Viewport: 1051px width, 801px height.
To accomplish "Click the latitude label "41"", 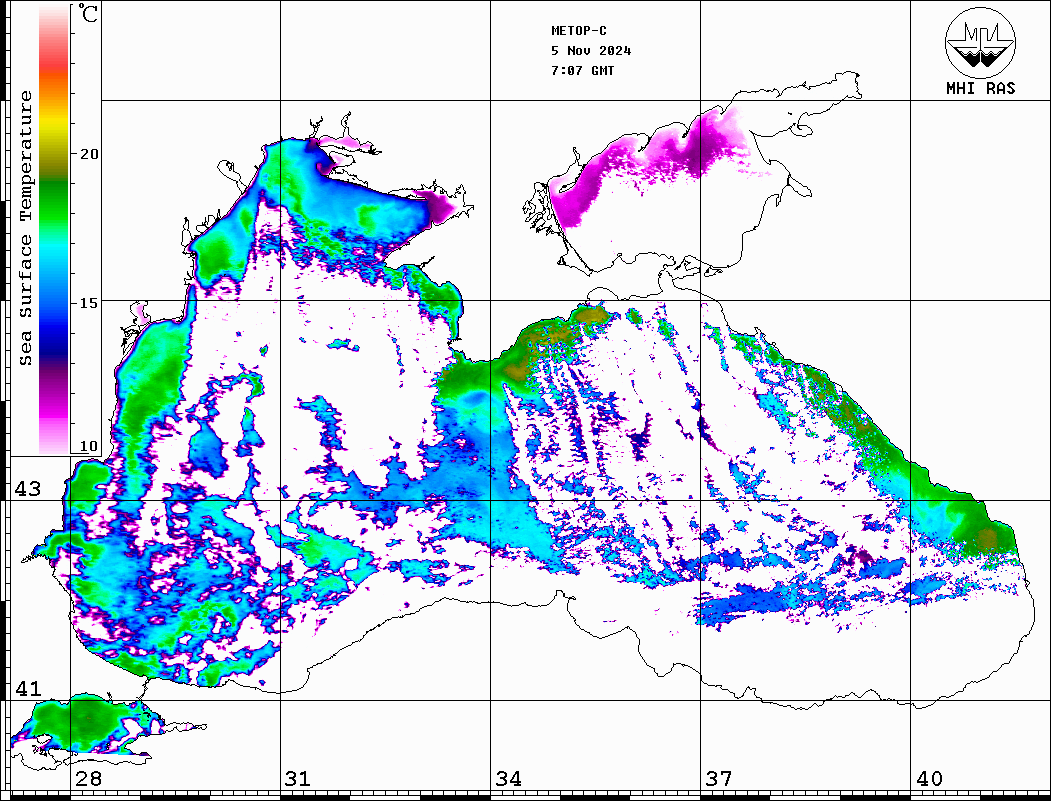I will pos(27,688).
